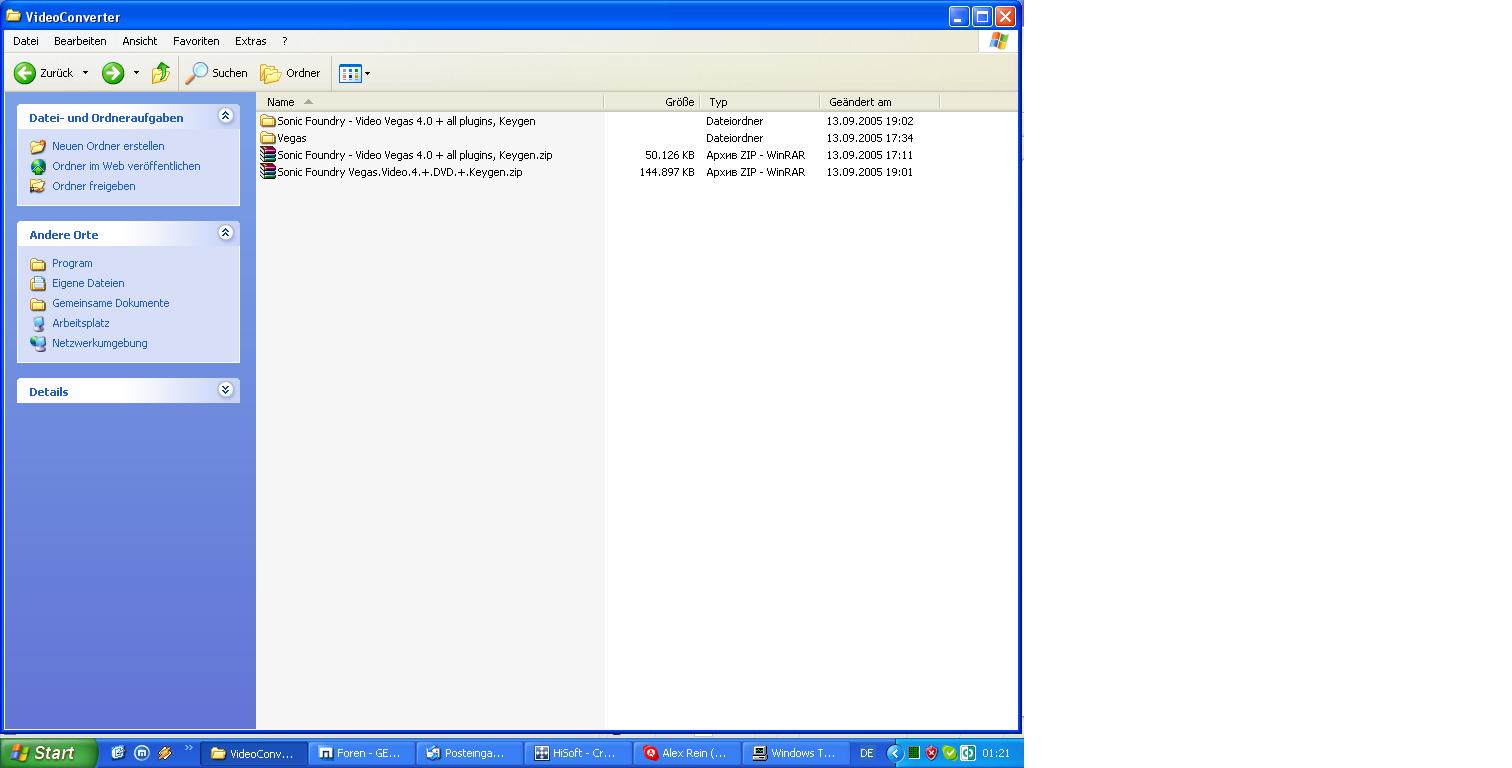Viewport: 1512px width, 768px height.
Task: Click the Arbeitsplatz computer icon
Action: 38,323
